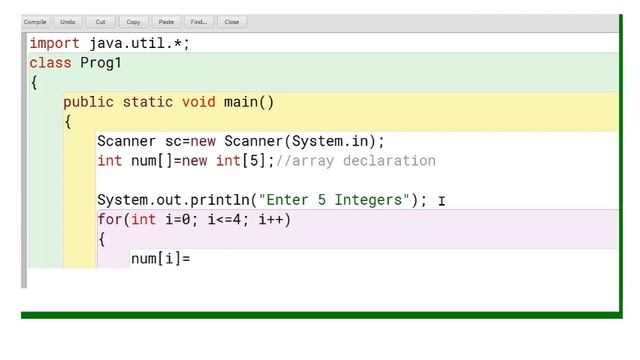Viewport: 640px width, 360px height.
Task: Click 'num[]=new' in array declaration
Action: pyautogui.click(x=169, y=161)
